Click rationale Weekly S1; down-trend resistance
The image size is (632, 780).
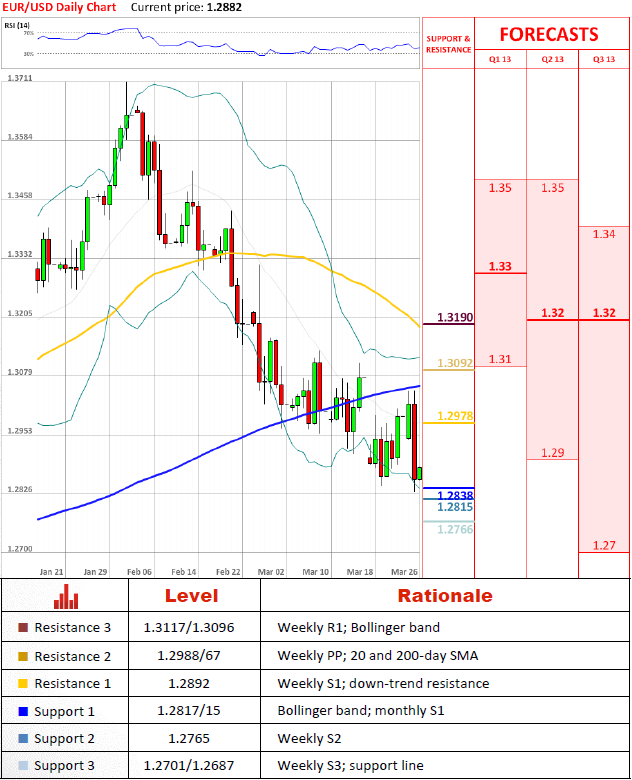(x=383, y=683)
